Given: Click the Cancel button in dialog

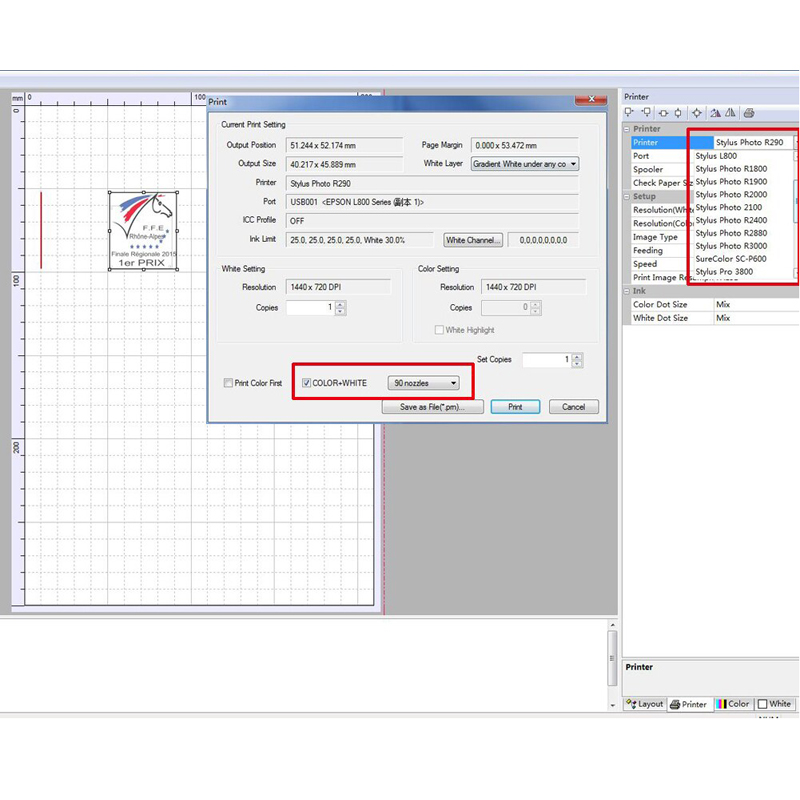Looking at the screenshot, I should [573, 407].
